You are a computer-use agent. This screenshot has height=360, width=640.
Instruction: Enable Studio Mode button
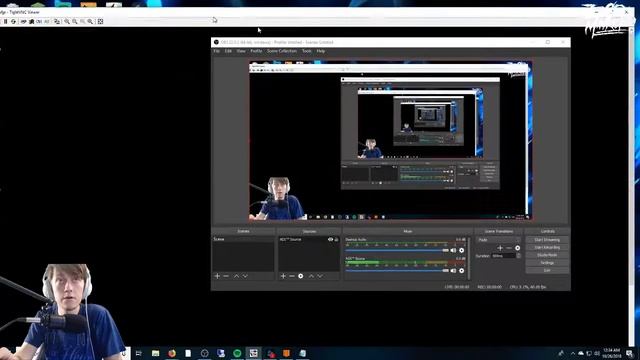coord(547,255)
